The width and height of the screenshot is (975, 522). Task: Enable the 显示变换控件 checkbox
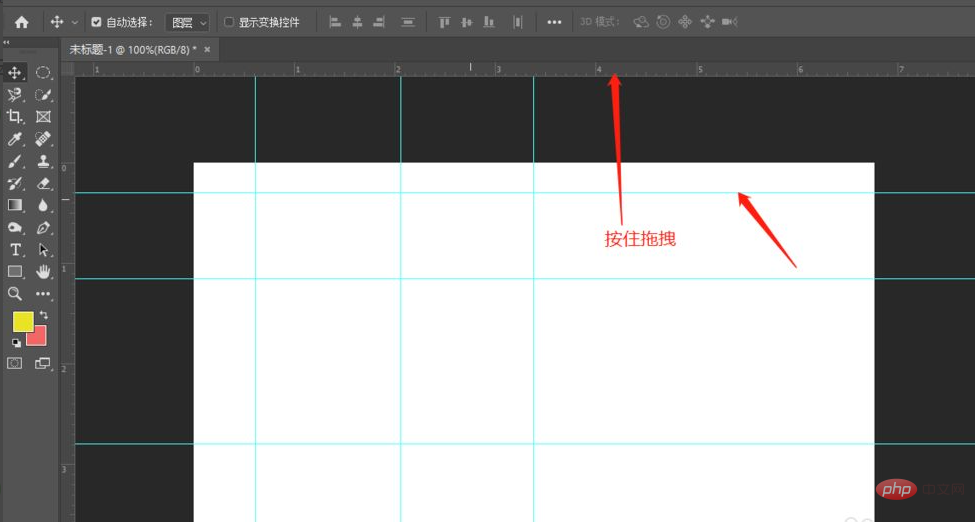click(229, 22)
